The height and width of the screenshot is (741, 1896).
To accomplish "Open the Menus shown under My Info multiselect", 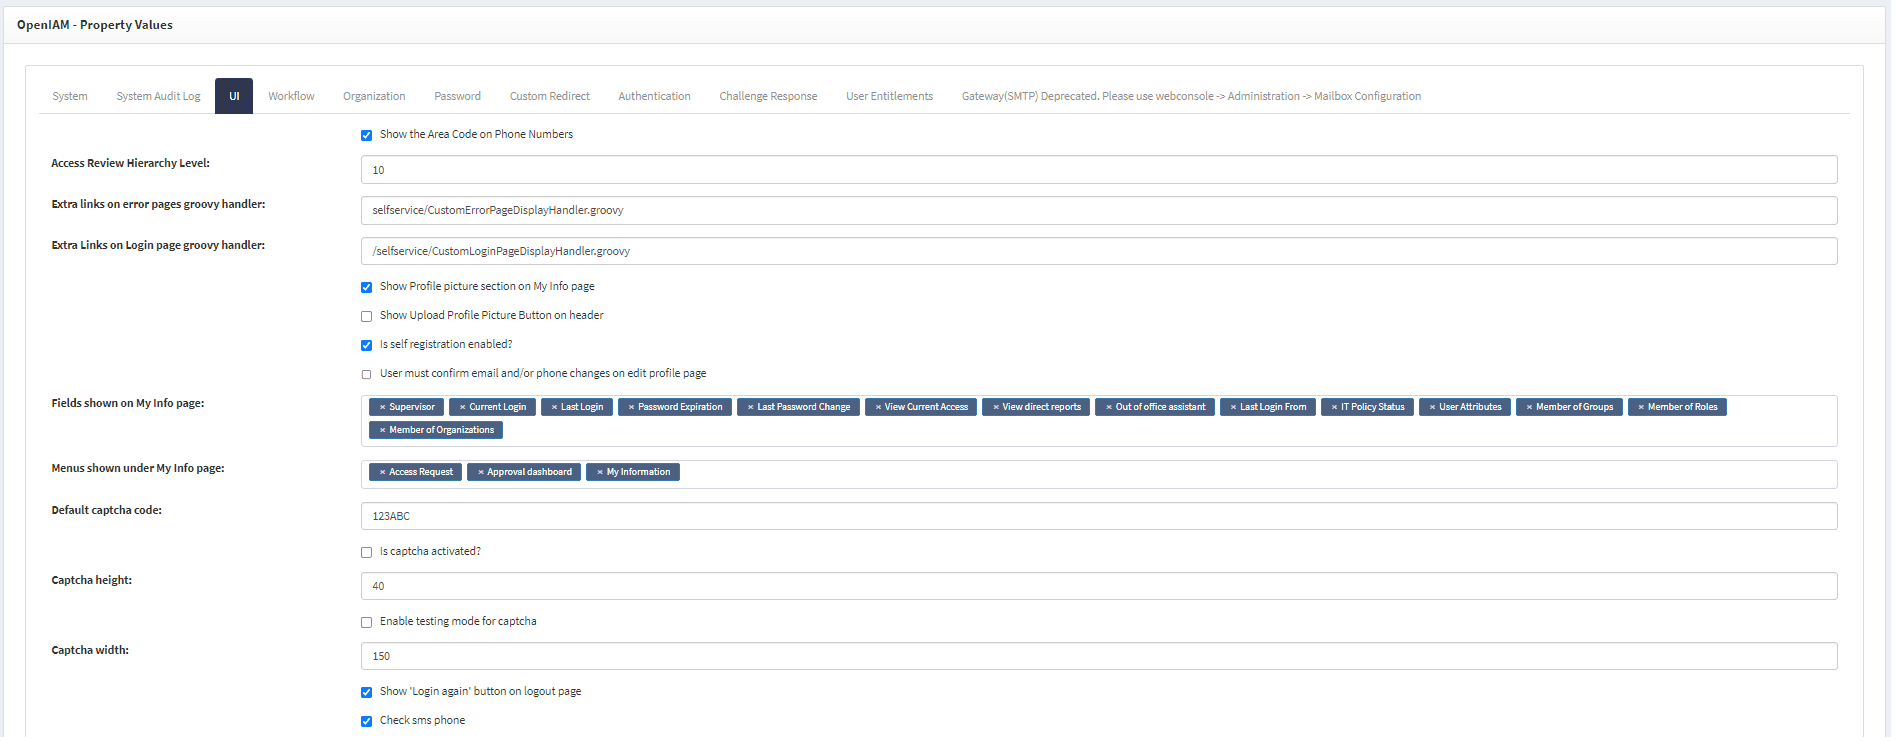I will tap(1200, 474).
